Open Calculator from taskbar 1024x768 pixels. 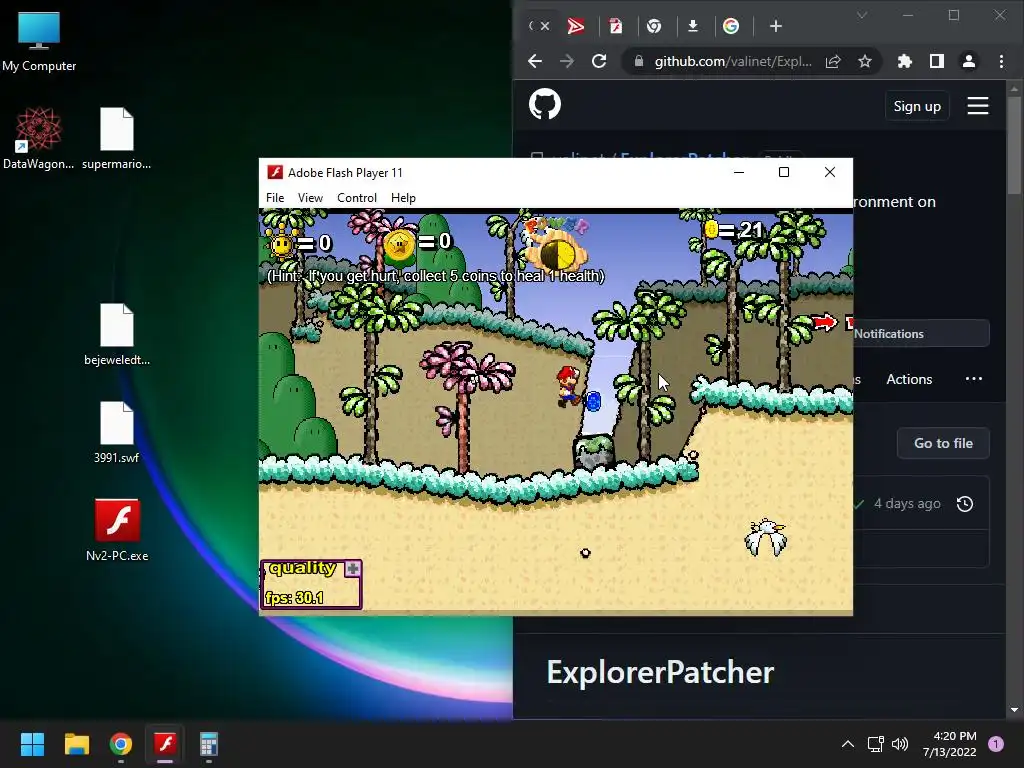coord(209,744)
